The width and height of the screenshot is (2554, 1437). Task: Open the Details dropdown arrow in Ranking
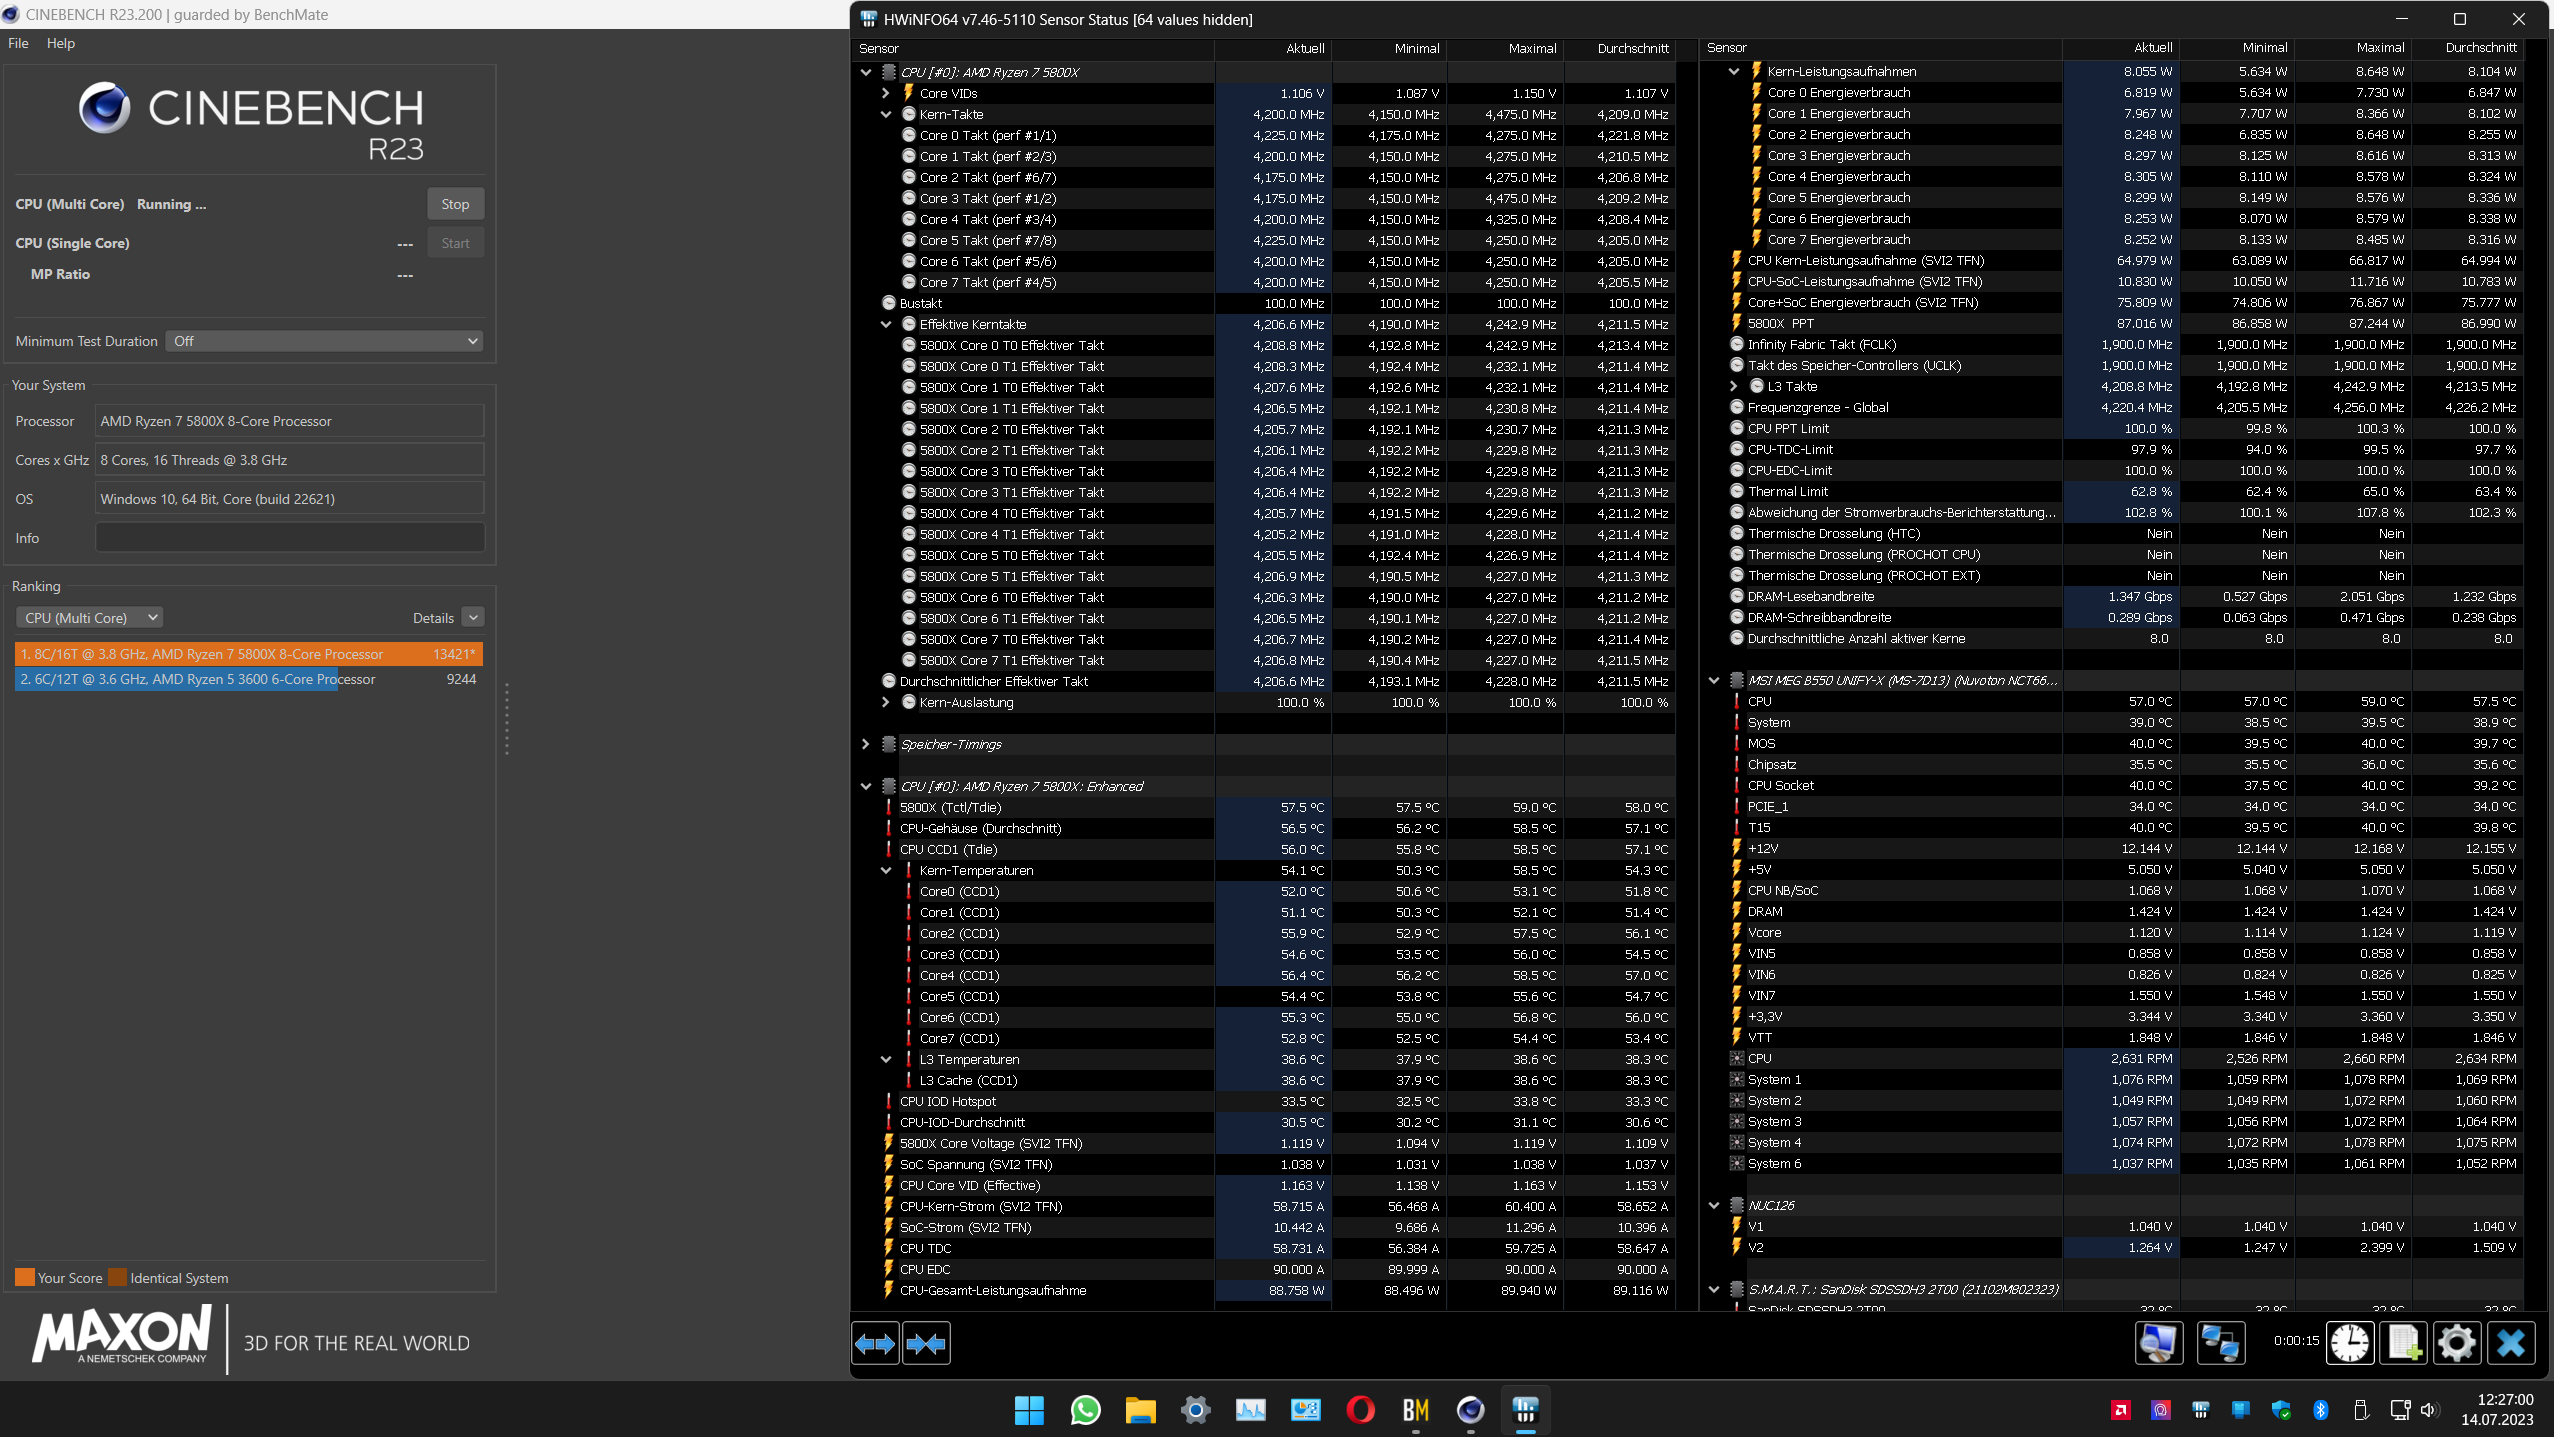pos(474,618)
